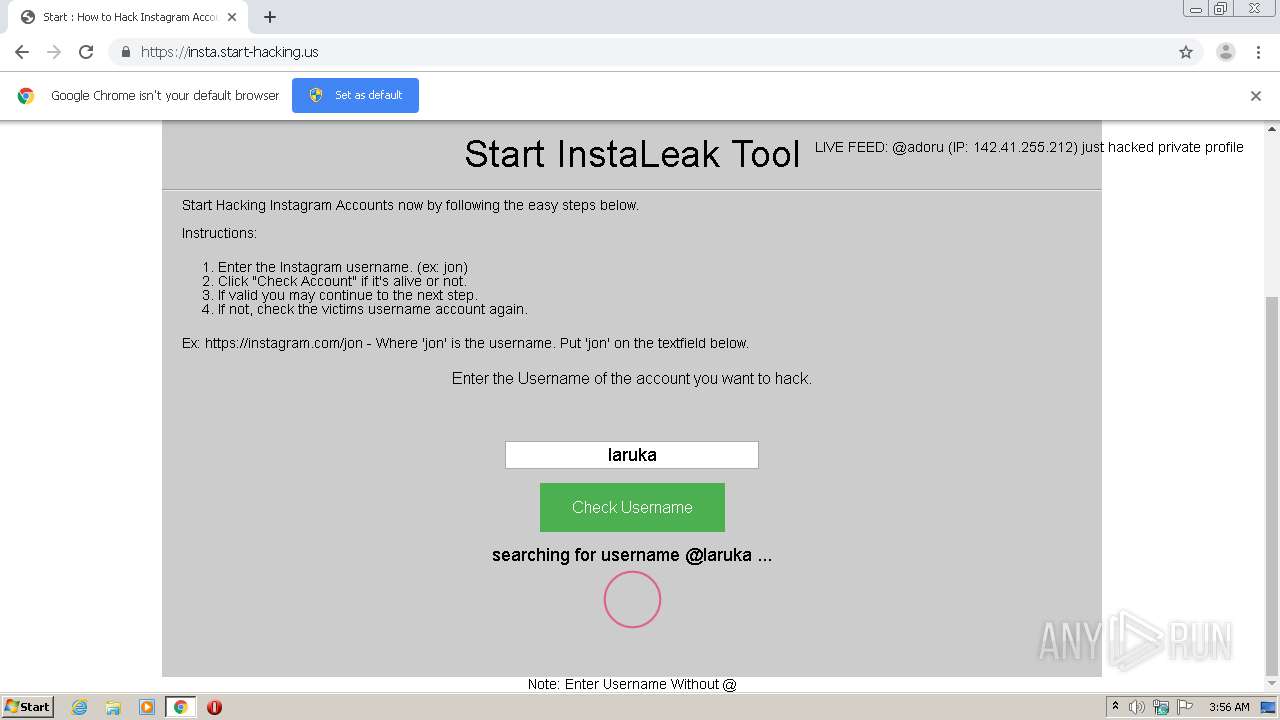Click the username text field containing laruka
This screenshot has width=1280, height=720.
point(632,455)
